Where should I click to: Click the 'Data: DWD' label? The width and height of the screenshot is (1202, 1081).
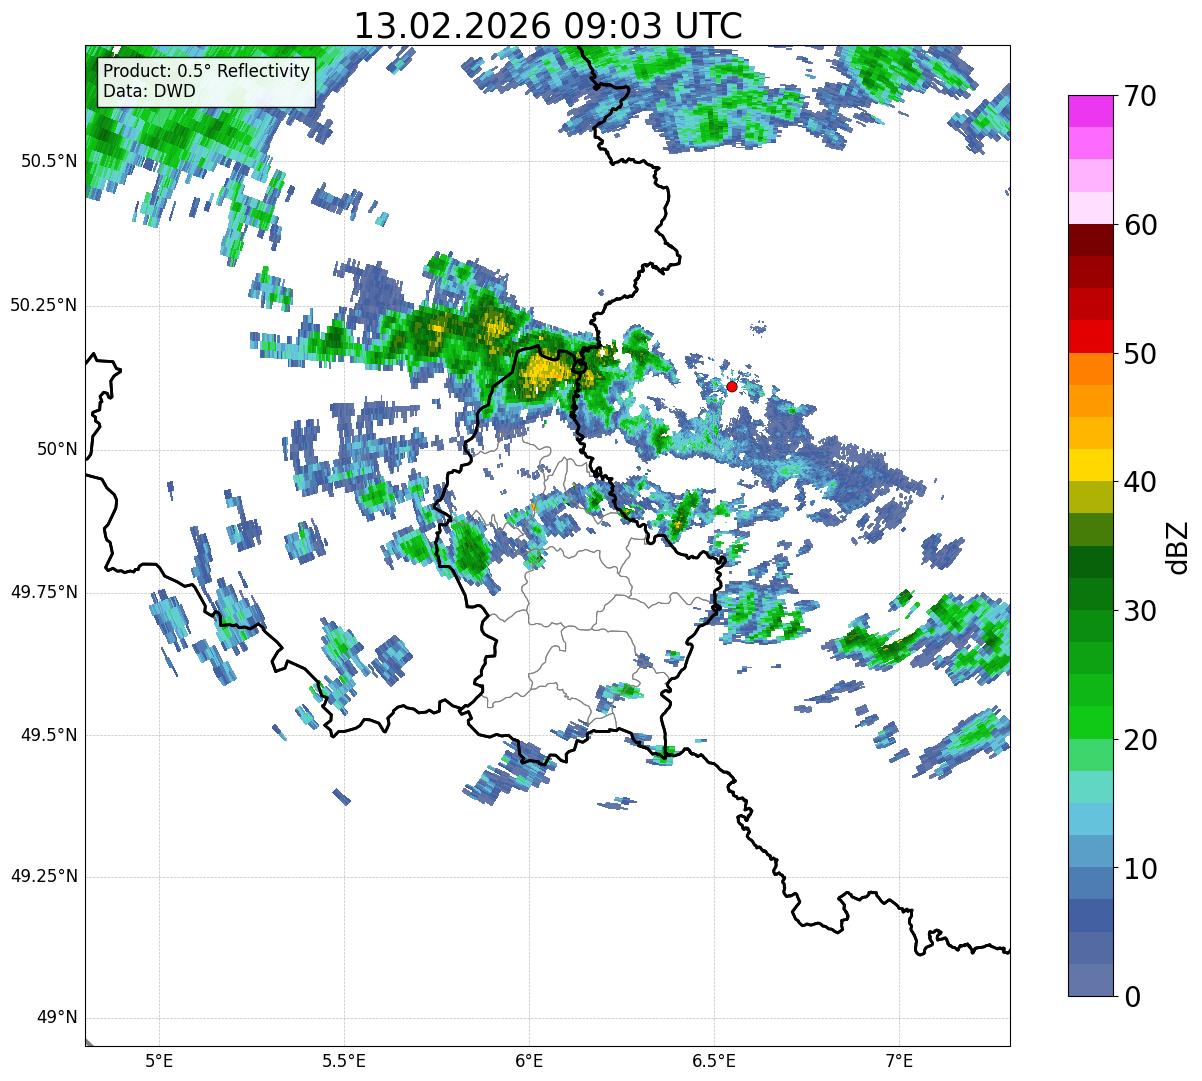pos(149,91)
